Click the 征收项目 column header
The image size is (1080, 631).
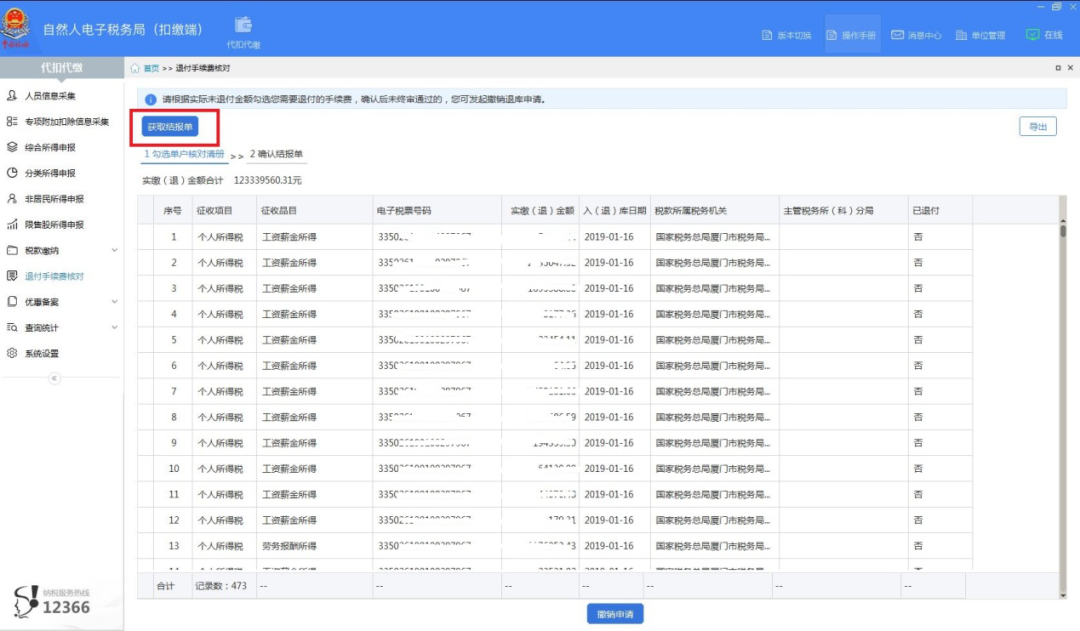pos(223,211)
